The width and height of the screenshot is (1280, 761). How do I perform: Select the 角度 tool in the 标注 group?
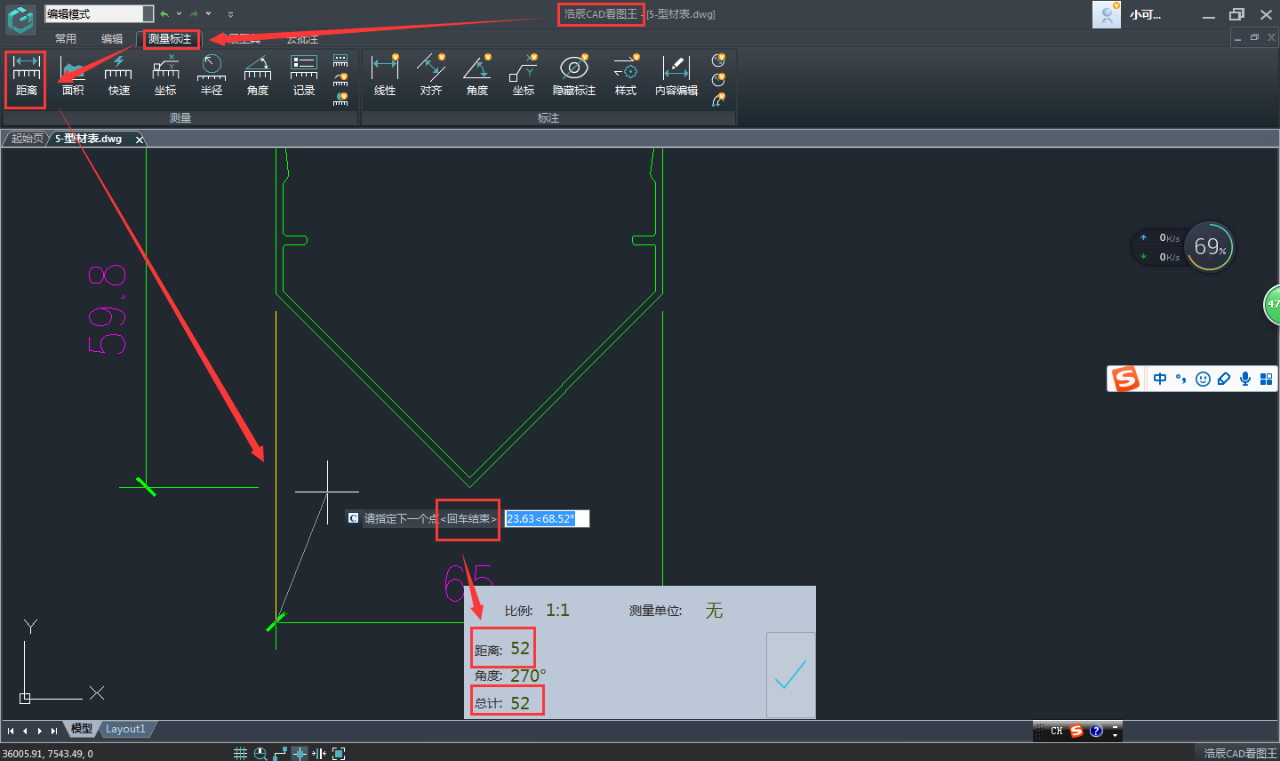point(477,77)
